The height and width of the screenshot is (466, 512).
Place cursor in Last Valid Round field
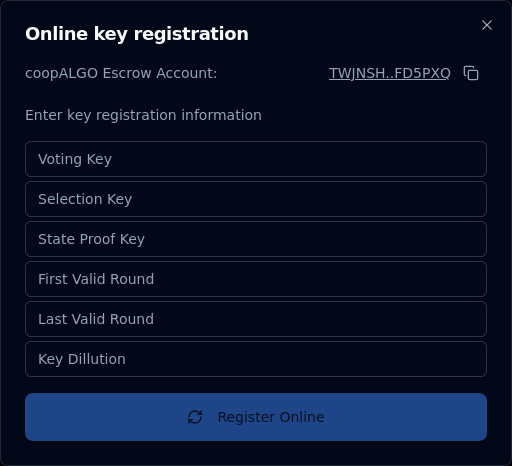(256, 319)
